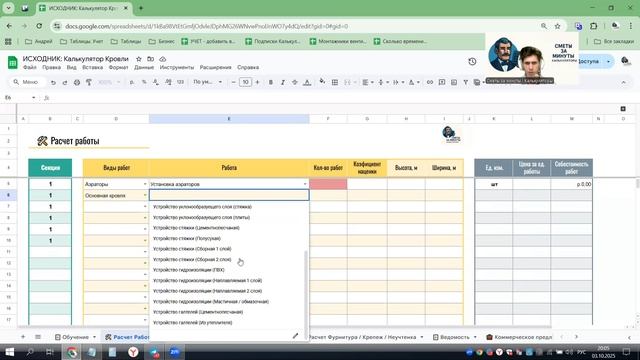The height and width of the screenshot is (360, 640).
Task: Open the cell borders tool
Action: point(335,82)
